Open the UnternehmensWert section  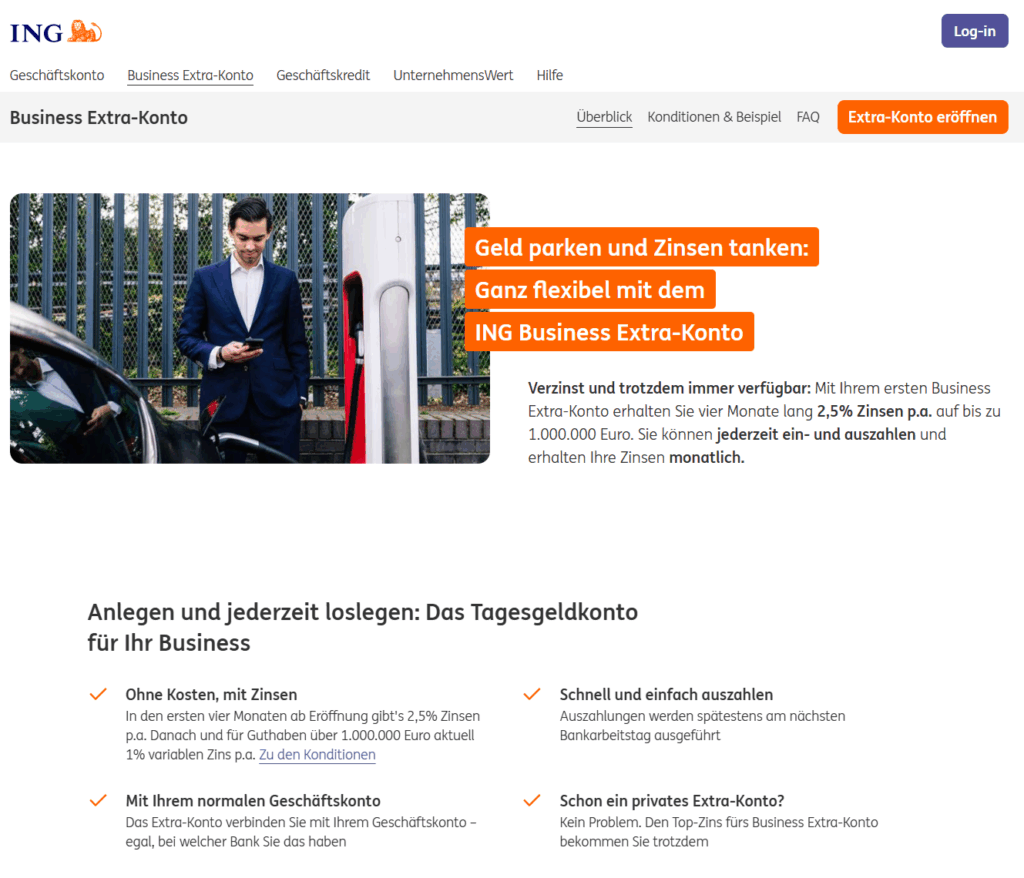point(453,75)
